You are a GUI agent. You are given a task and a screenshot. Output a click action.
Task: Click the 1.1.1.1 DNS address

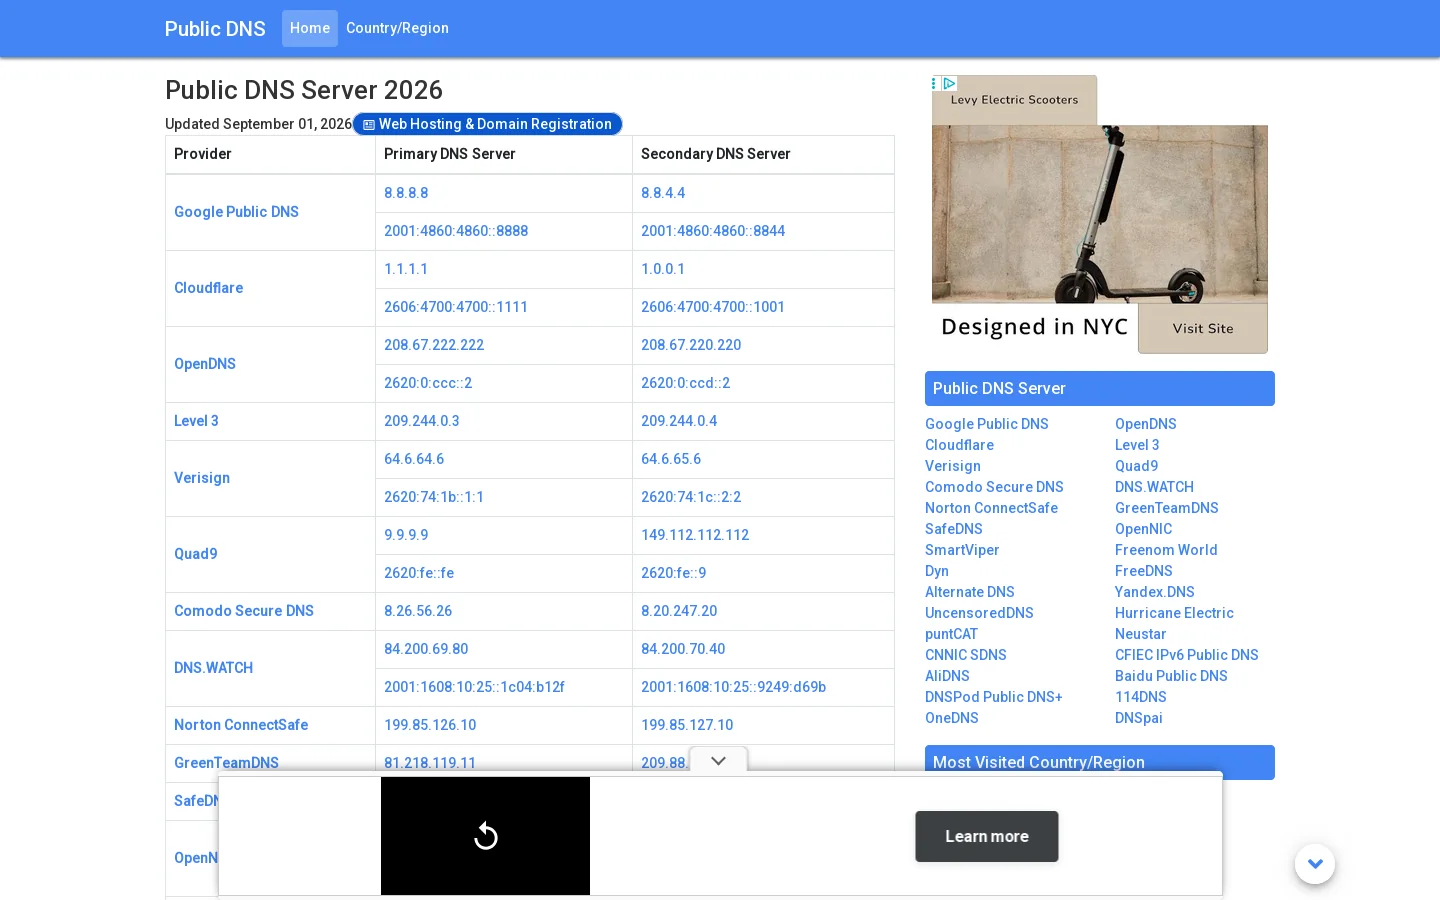point(406,269)
